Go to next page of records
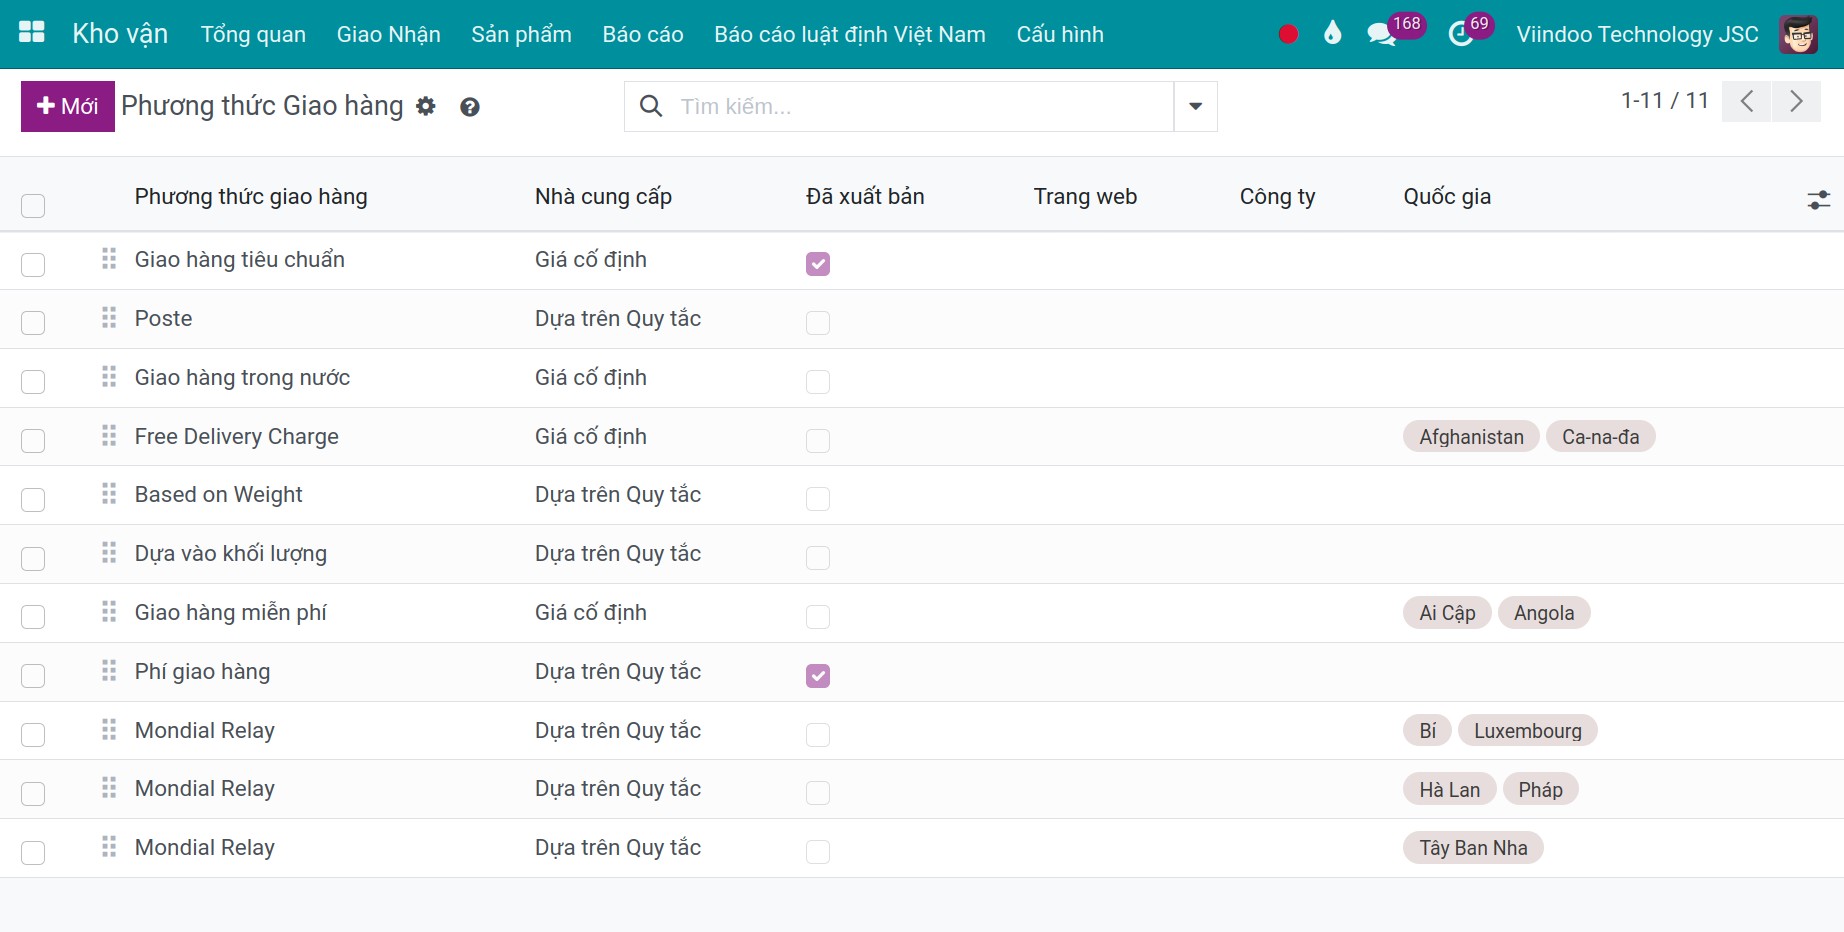 click(1796, 101)
